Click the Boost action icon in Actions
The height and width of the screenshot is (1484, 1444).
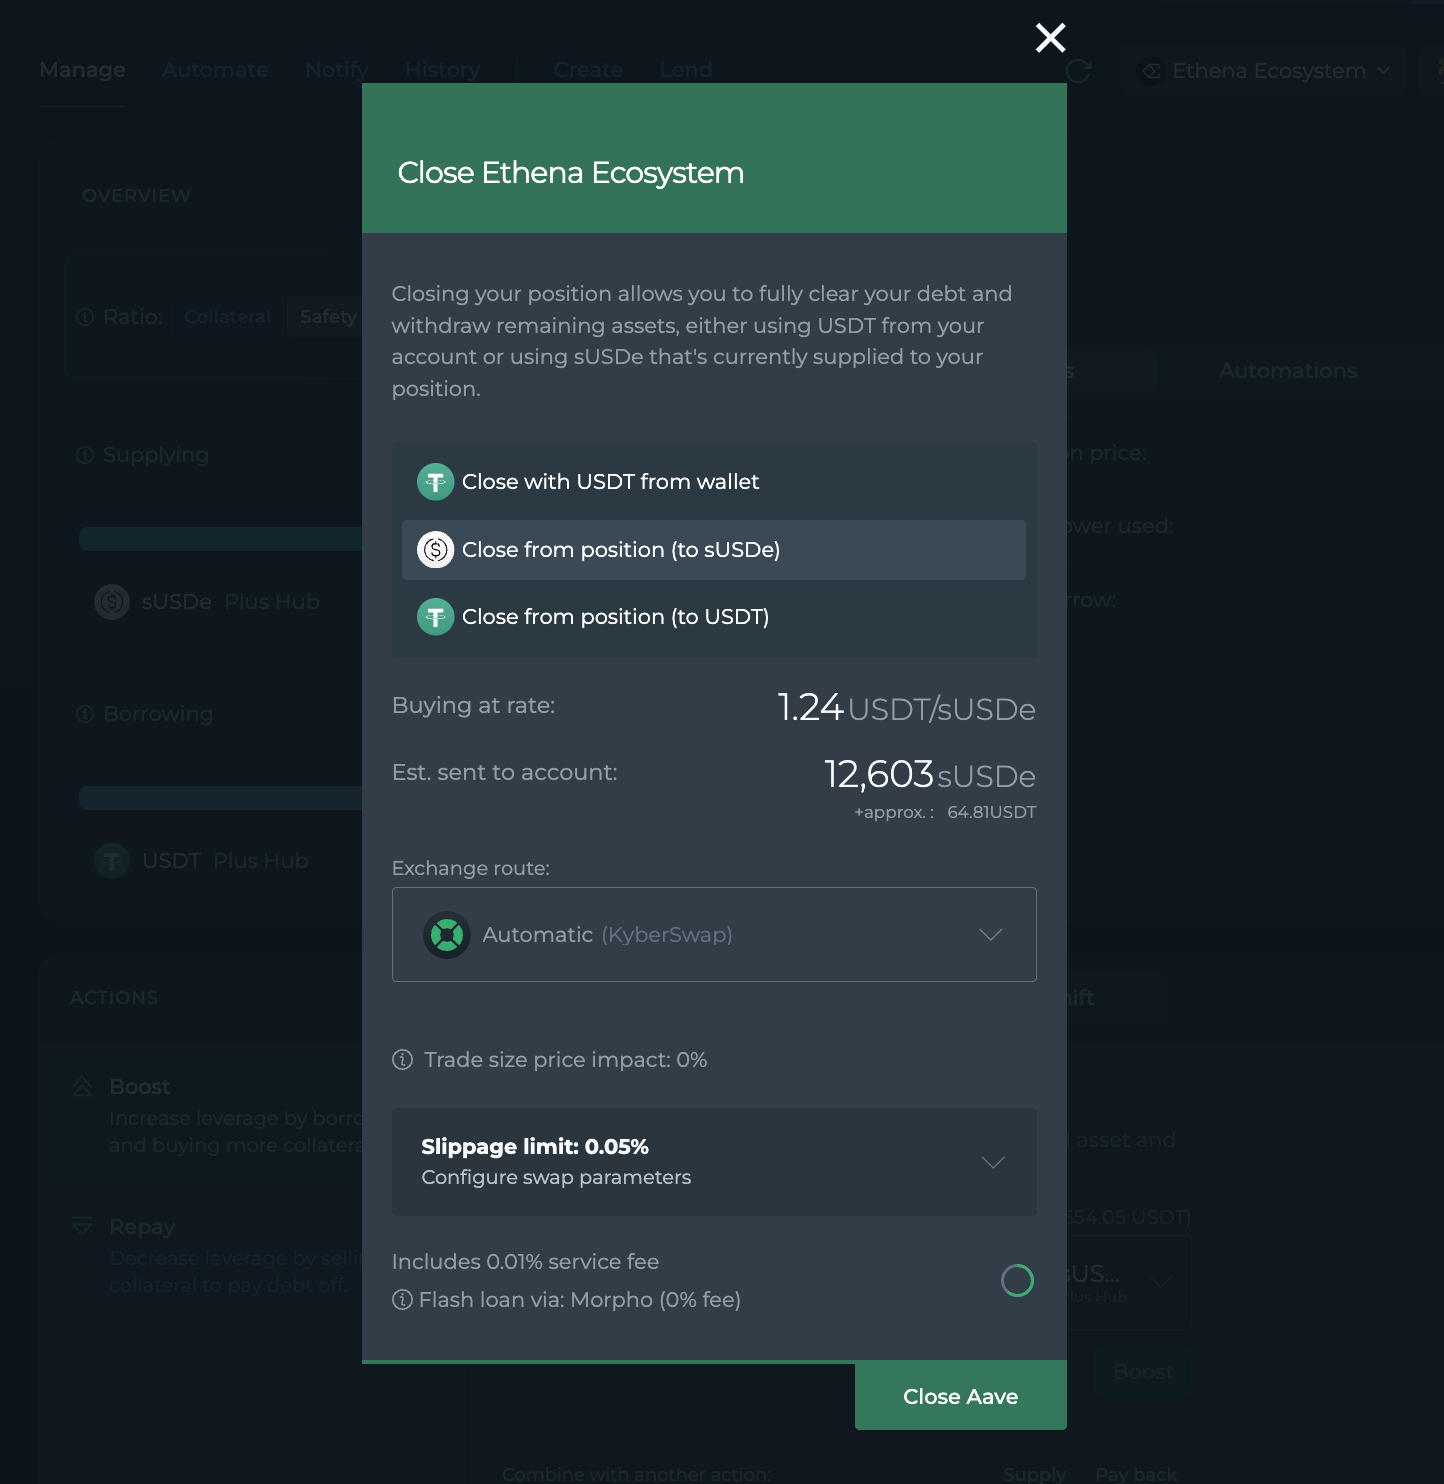point(82,1087)
